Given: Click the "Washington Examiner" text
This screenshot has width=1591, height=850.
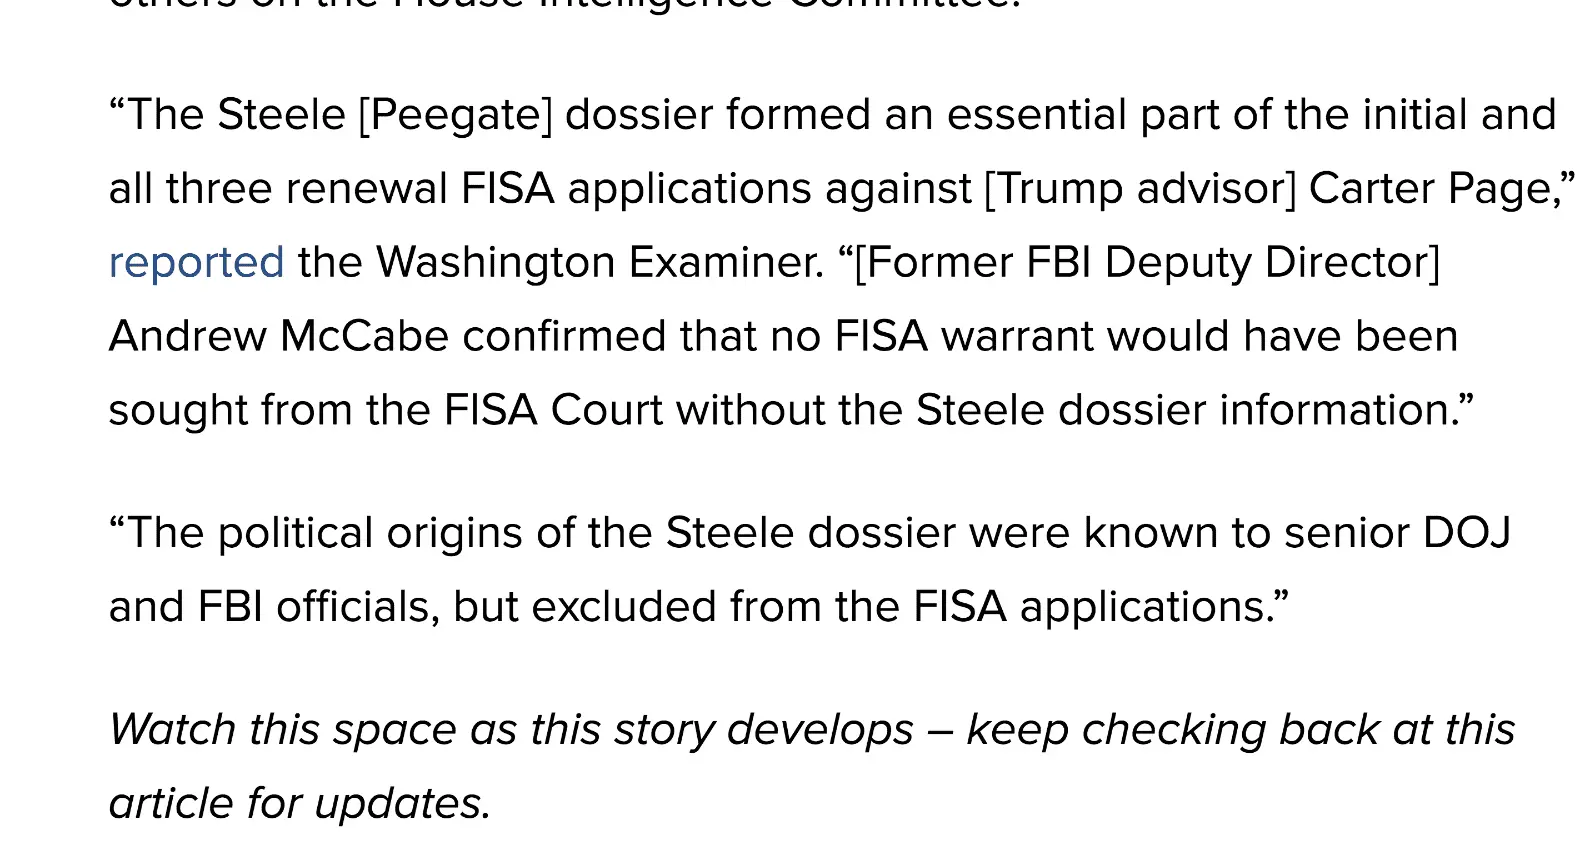Looking at the screenshot, I should point(599,263).
